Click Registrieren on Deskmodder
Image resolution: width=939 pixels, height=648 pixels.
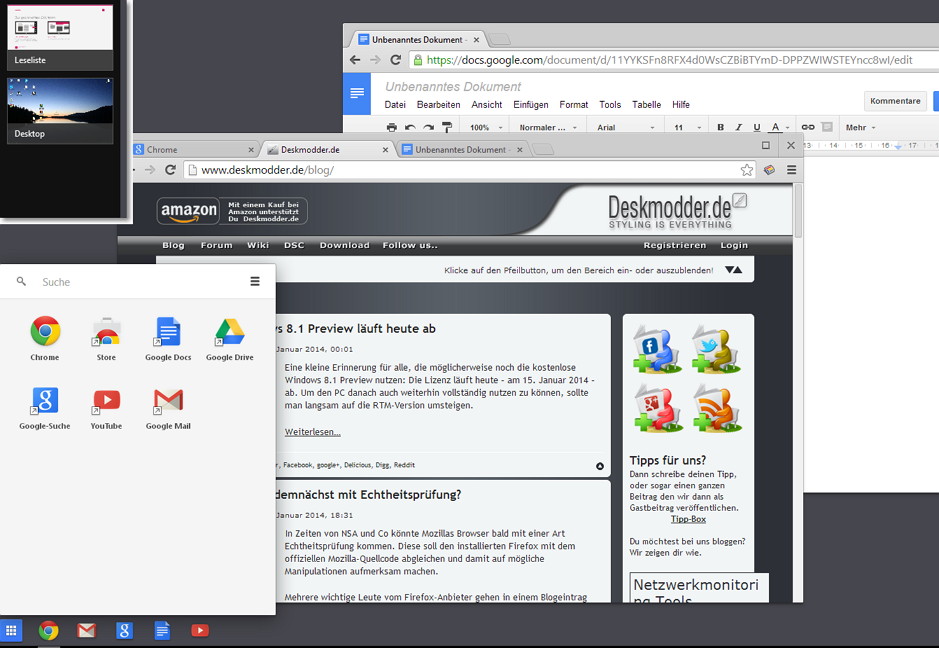coord(674,245)
